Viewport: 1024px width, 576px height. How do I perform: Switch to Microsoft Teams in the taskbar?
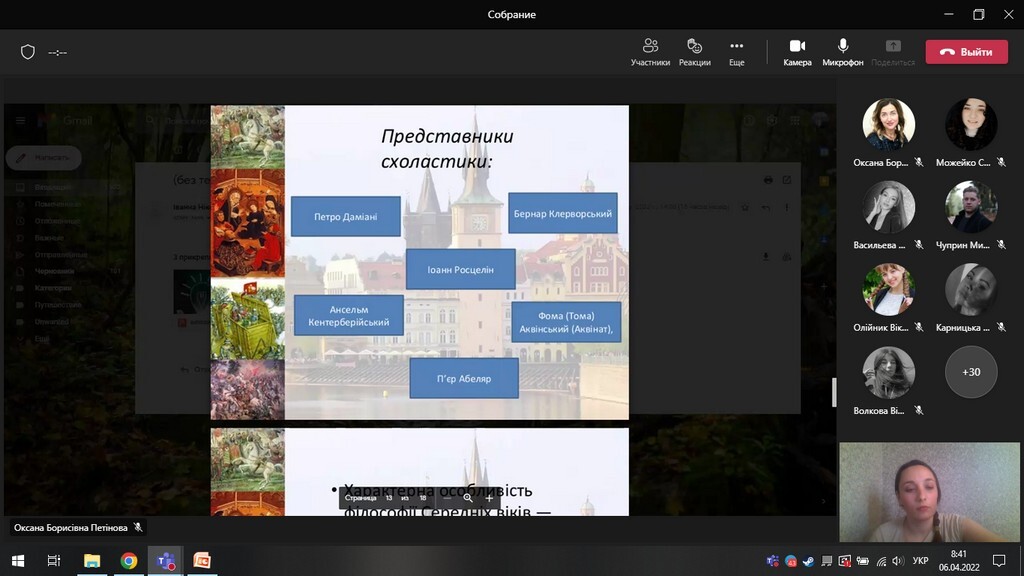165,561
